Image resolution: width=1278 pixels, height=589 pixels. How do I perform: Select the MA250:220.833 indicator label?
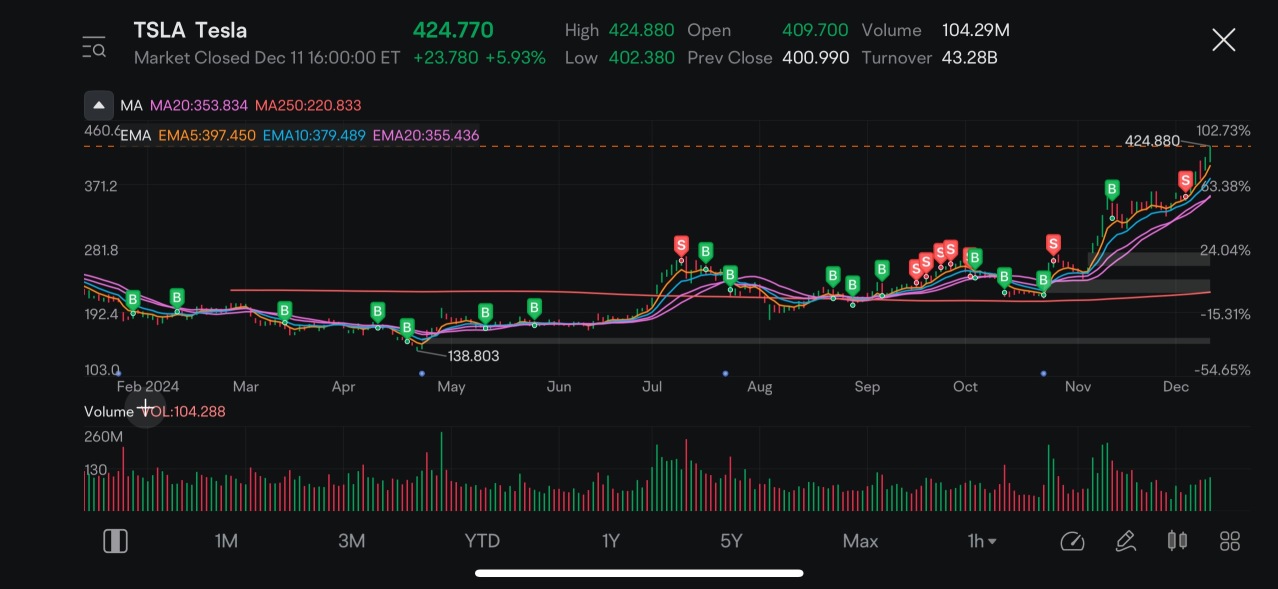pos(308,105)
